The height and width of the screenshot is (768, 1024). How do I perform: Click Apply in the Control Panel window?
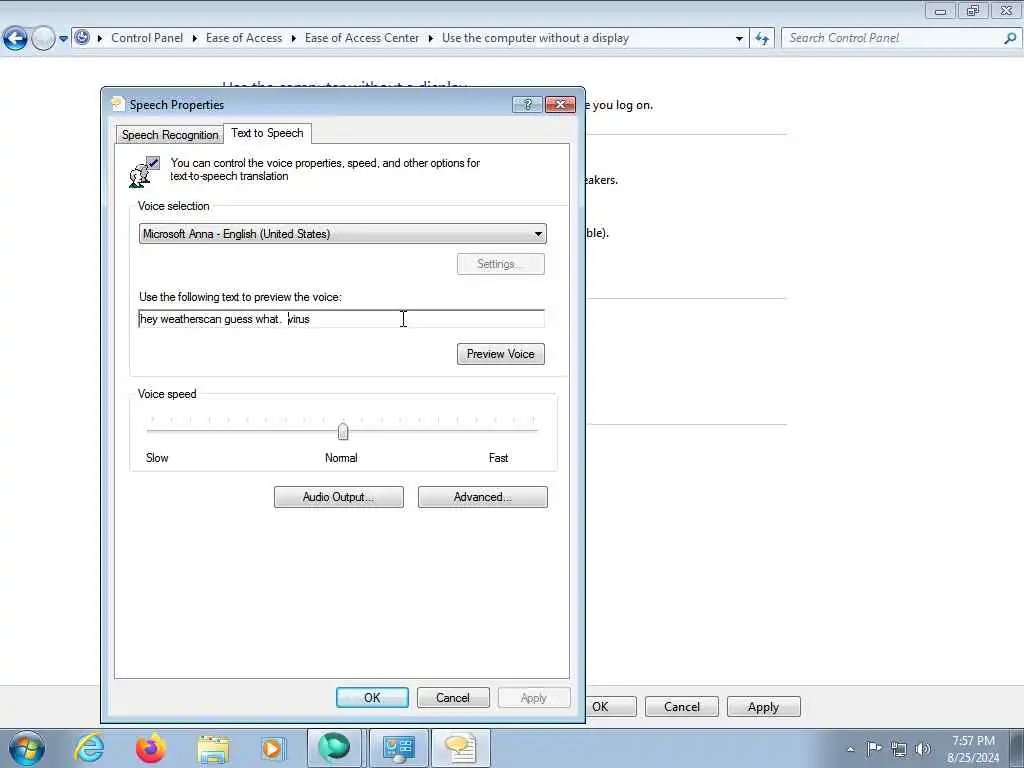pos(763,707)
